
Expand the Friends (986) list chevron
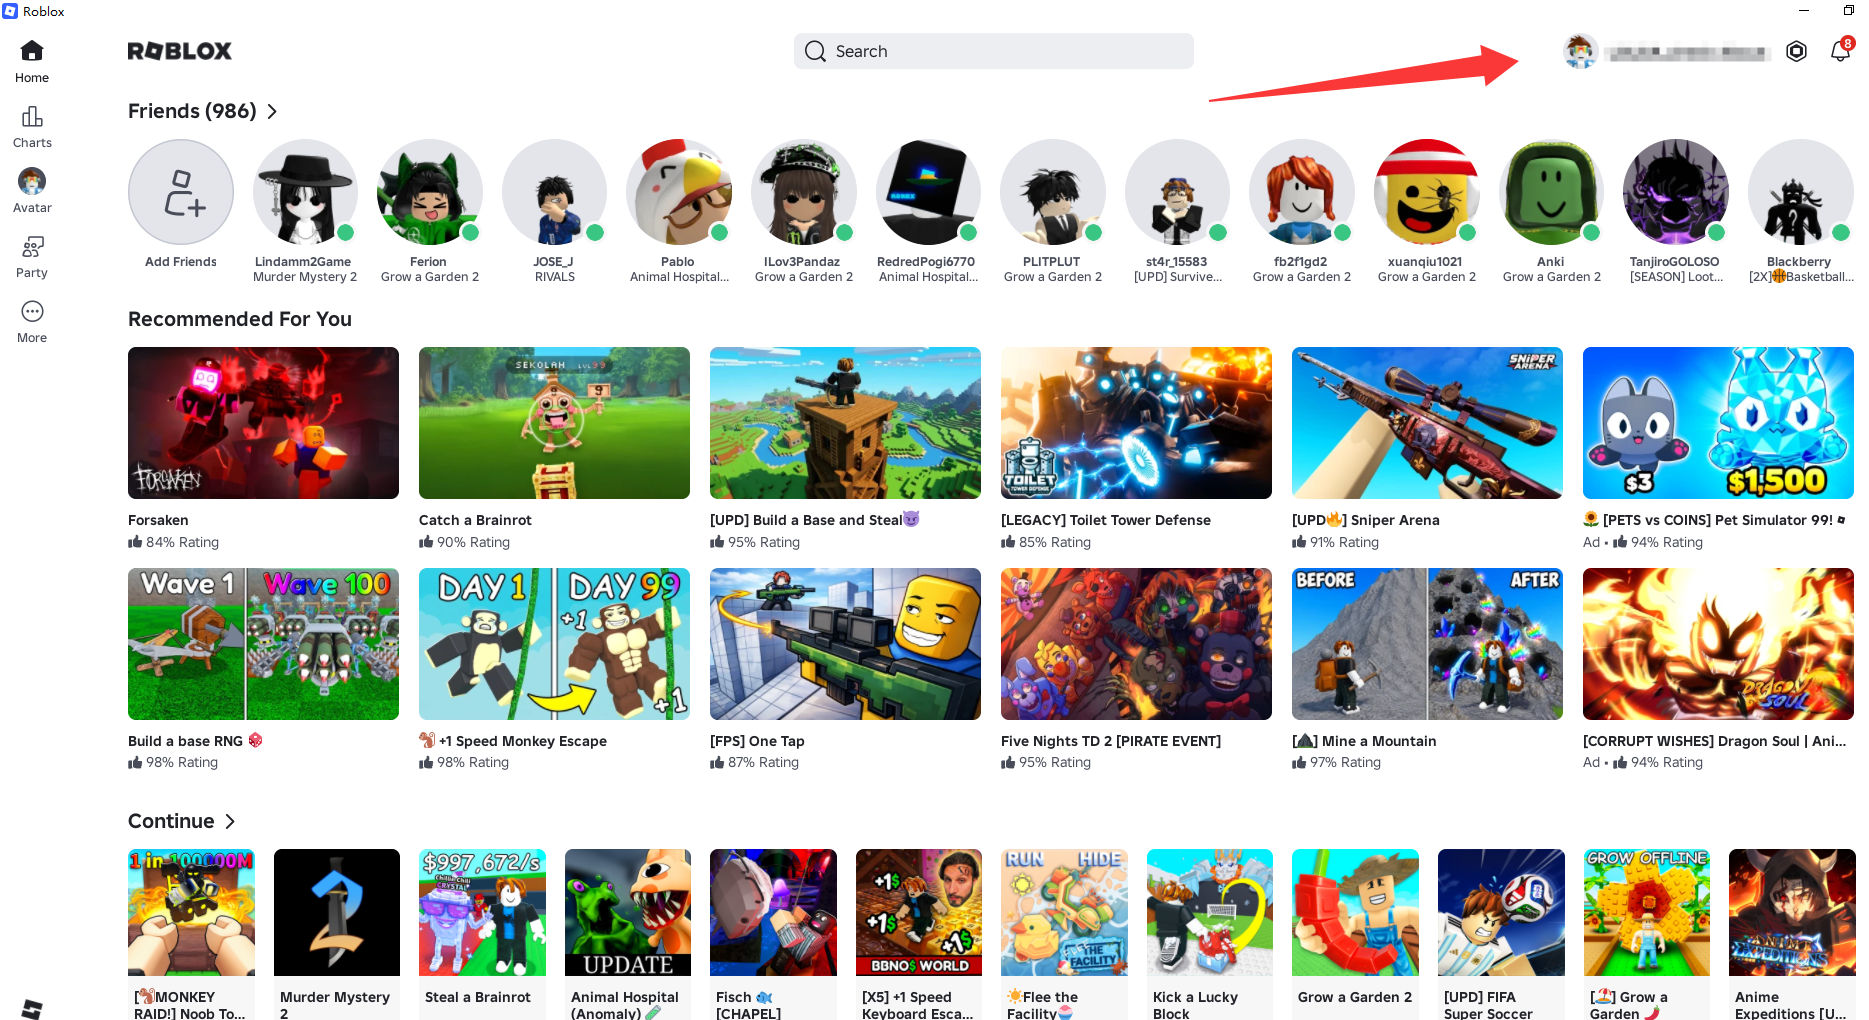[272, 111]
